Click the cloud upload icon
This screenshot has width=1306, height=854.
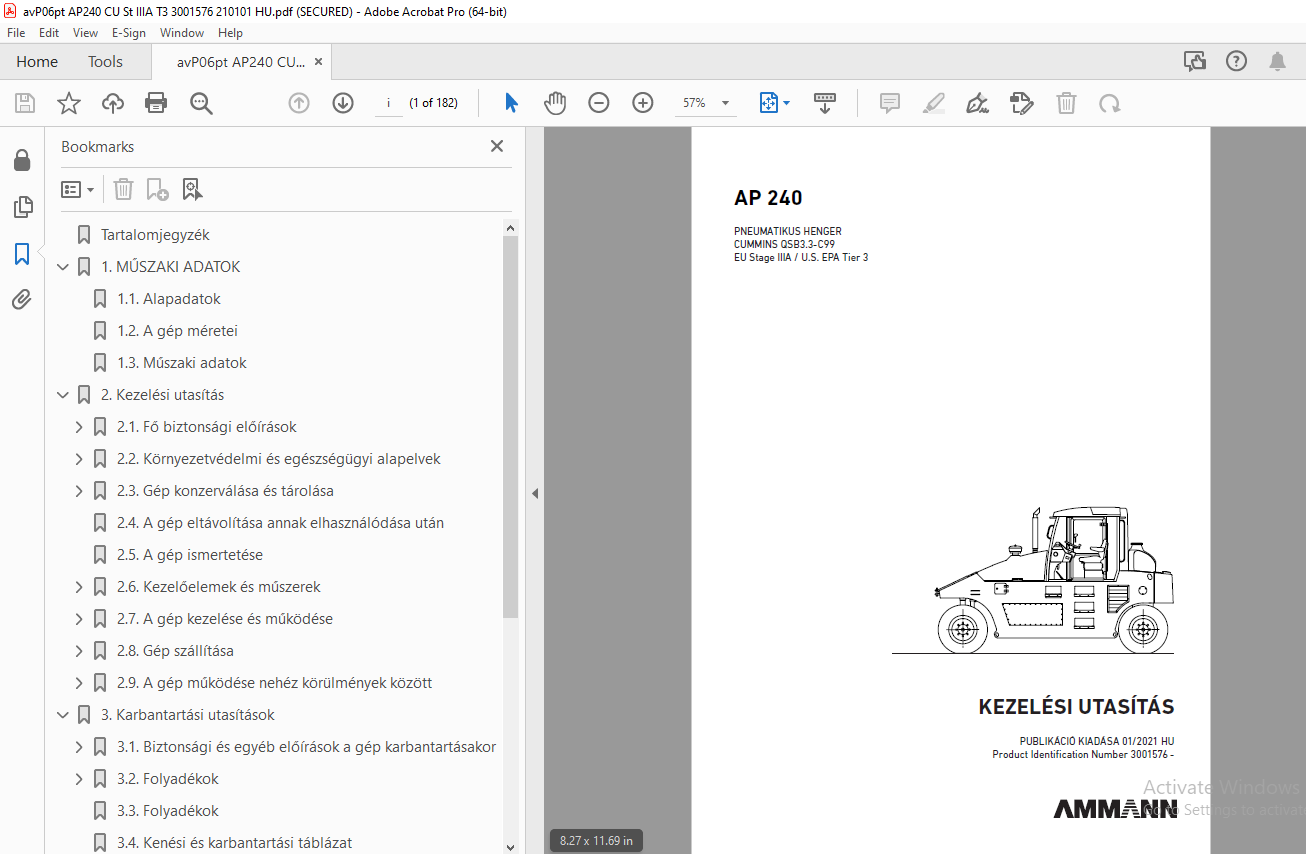pos(113,103)
